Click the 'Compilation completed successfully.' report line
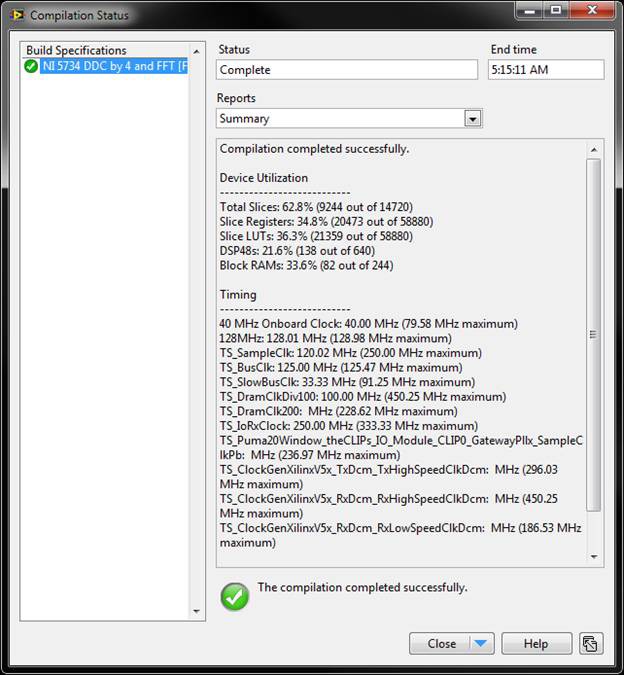The width and height of the screenshot is (624, 675). coord(314,149)
